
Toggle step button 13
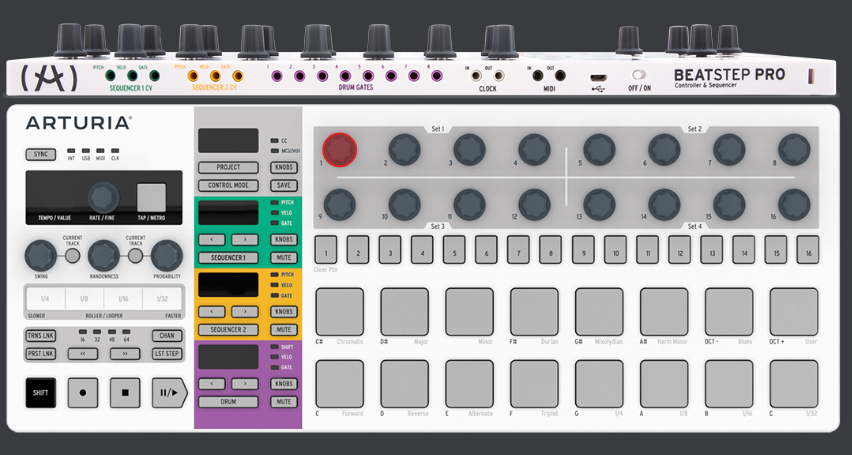711,250
